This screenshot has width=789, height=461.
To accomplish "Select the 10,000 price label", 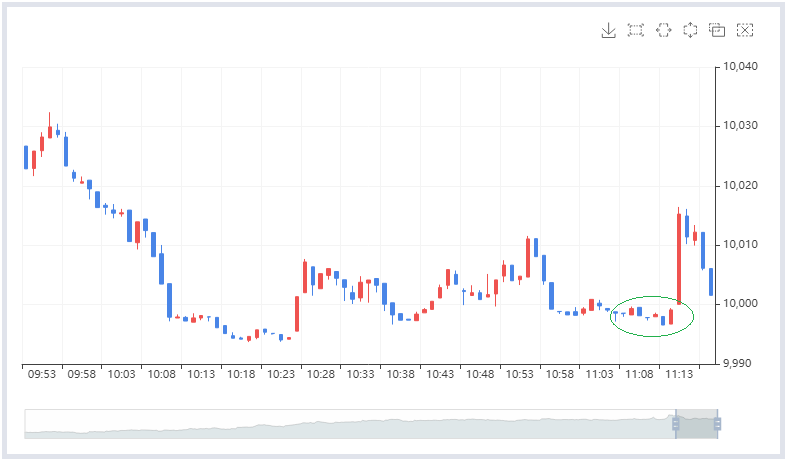I will 740,303.
